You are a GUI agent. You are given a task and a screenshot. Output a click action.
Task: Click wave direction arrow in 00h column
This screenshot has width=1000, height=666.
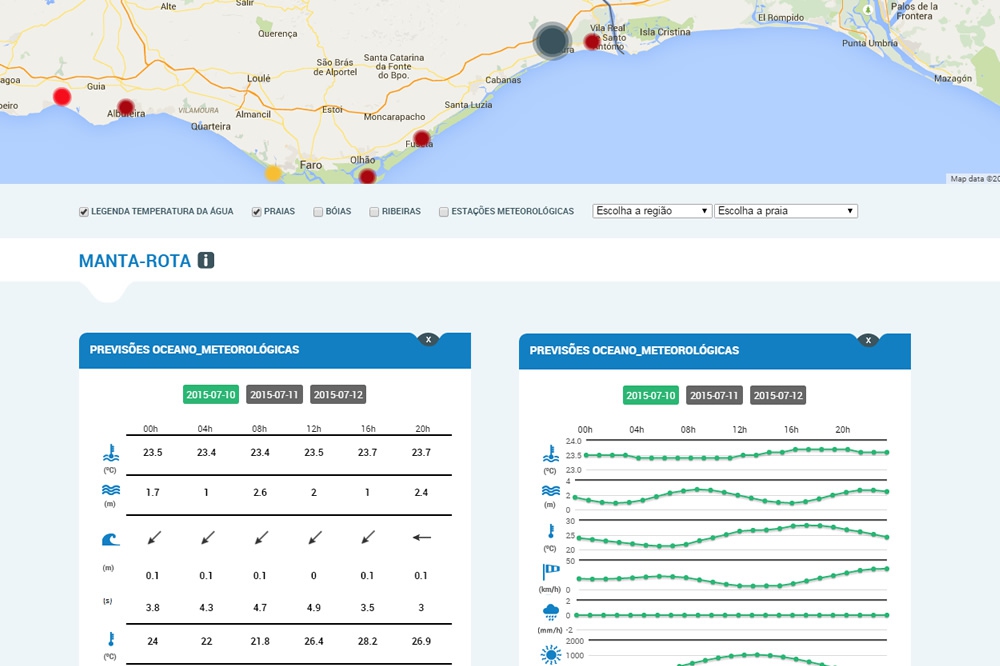[154, 538]
